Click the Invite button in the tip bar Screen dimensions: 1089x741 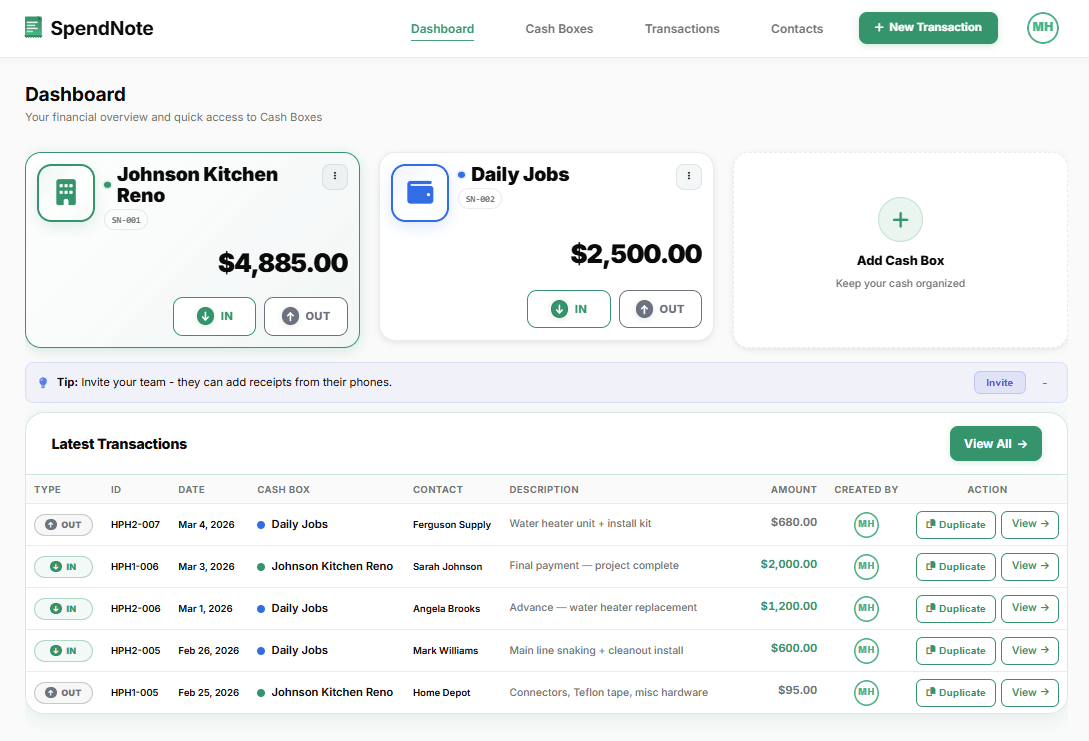(x=999, y=382)
